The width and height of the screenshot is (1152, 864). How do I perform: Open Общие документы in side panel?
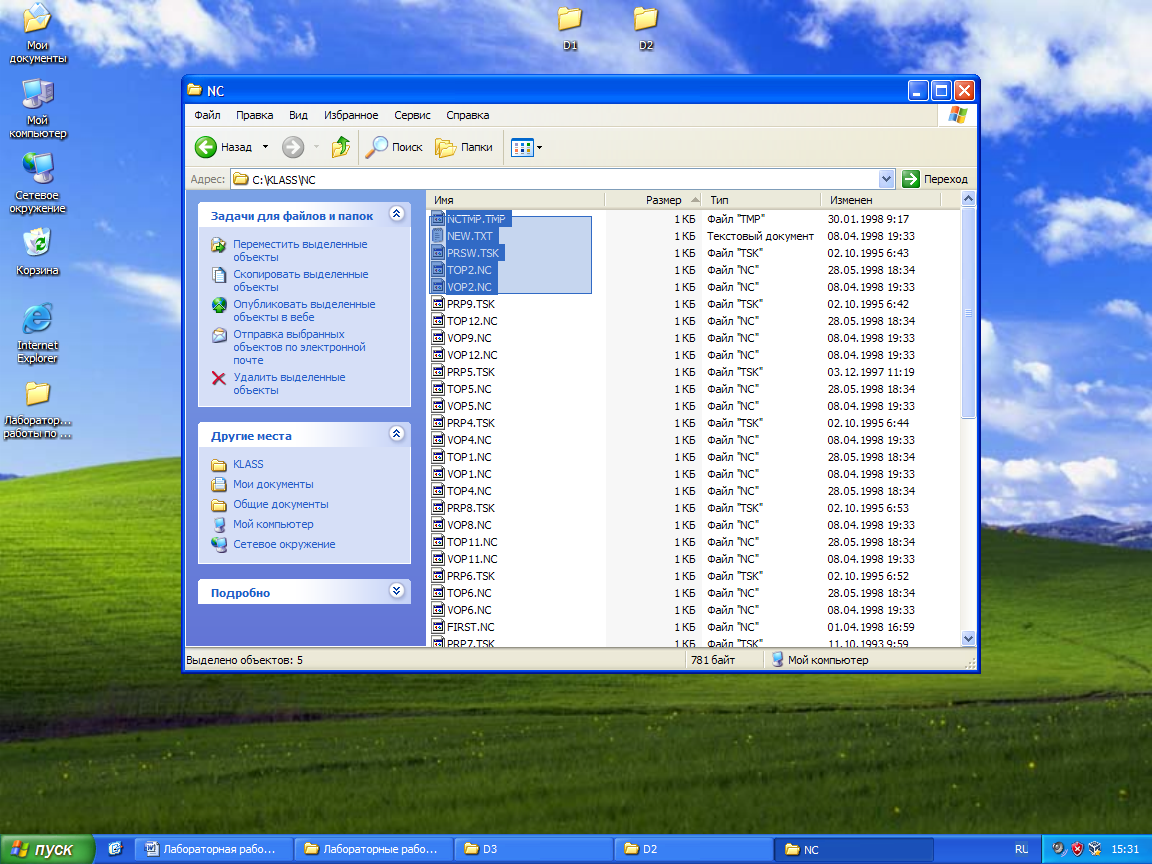pos(281,504)
